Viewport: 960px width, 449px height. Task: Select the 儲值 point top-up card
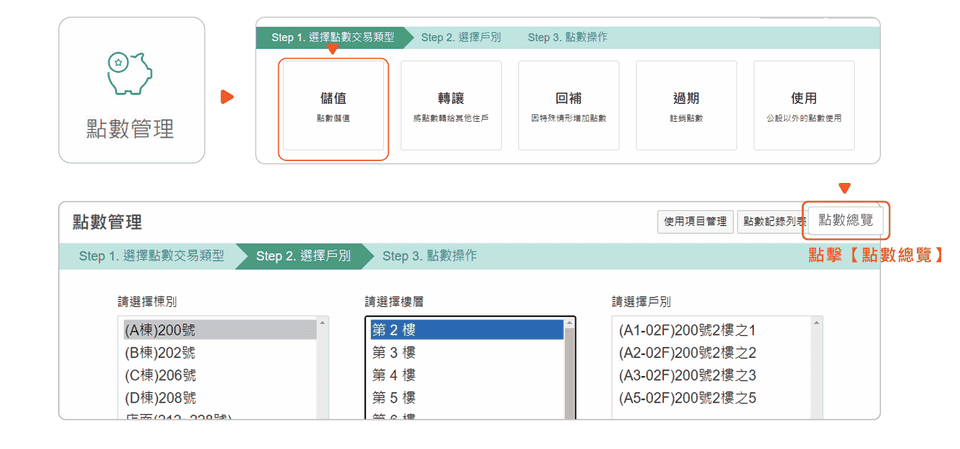point(333,108)
